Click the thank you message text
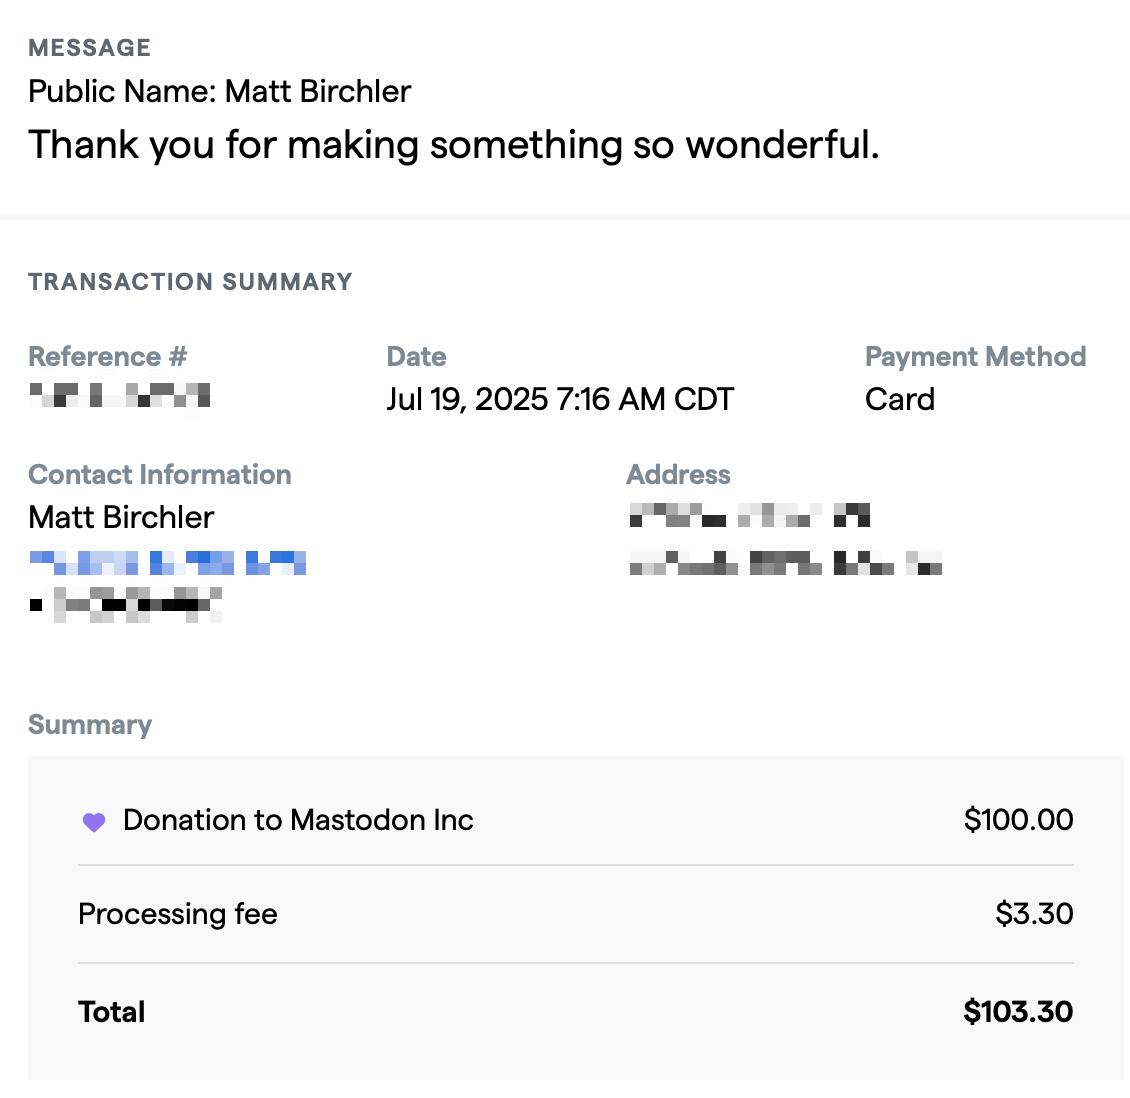1130x1098 pixels. pyautogui.click(x=453, y=145)
